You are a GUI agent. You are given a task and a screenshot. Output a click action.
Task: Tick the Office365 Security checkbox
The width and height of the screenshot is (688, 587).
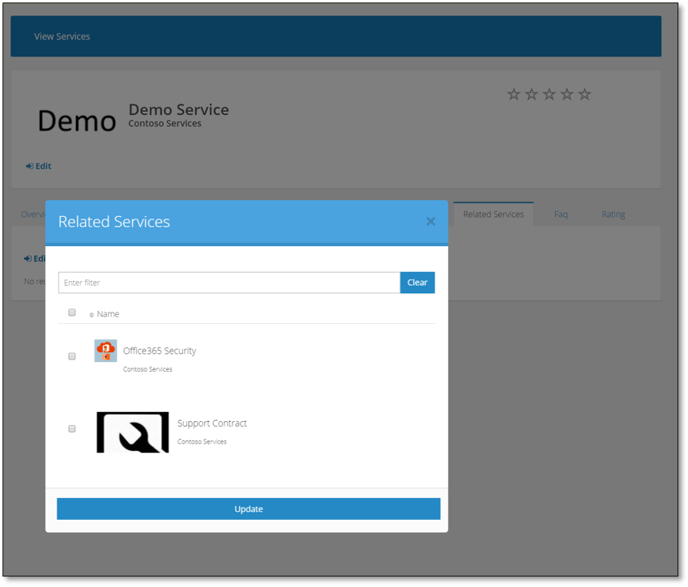pyautogui.click(x=72, y=356)
